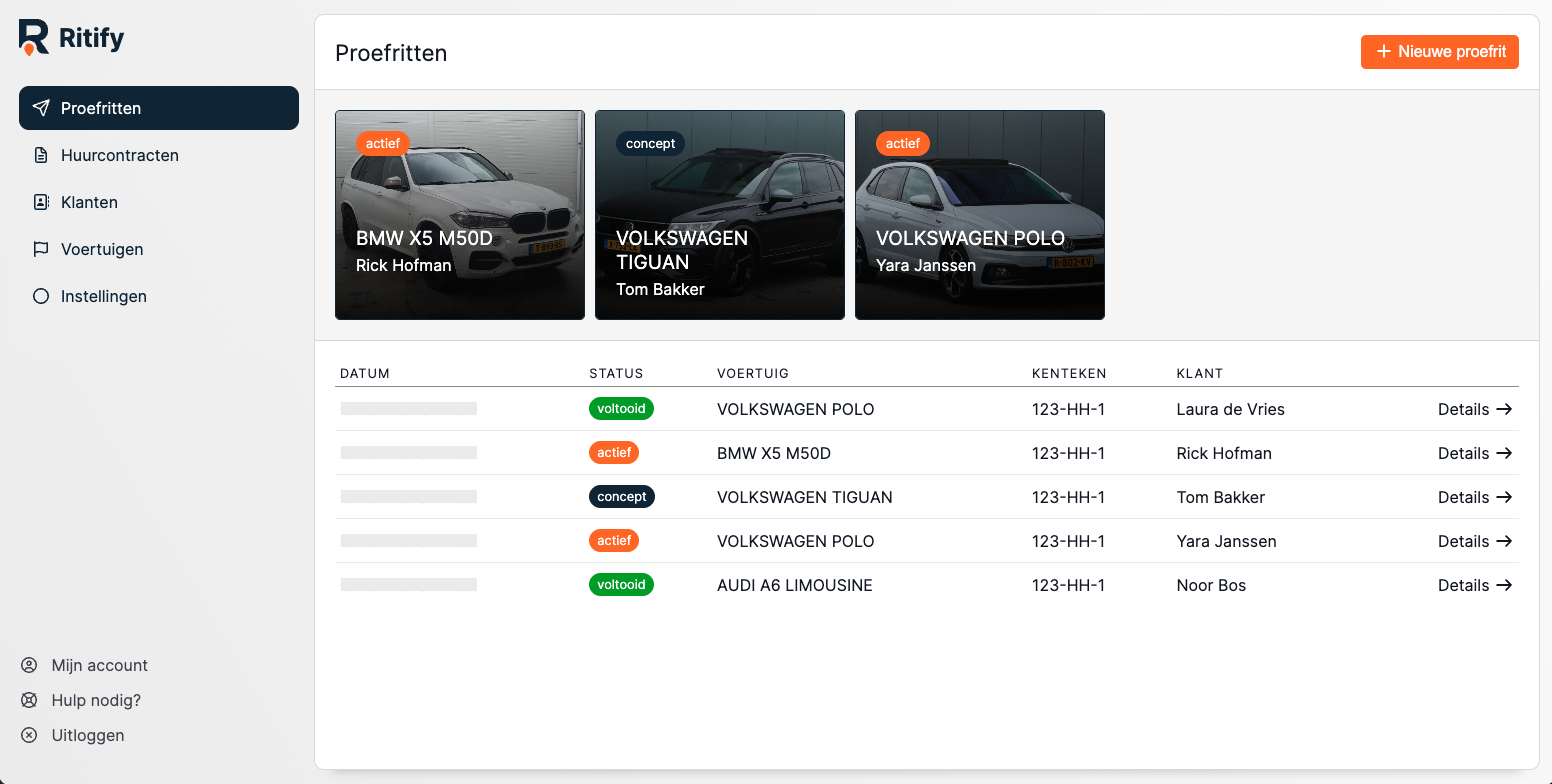Open the Proefritten menu item

(x=159, y=108)
